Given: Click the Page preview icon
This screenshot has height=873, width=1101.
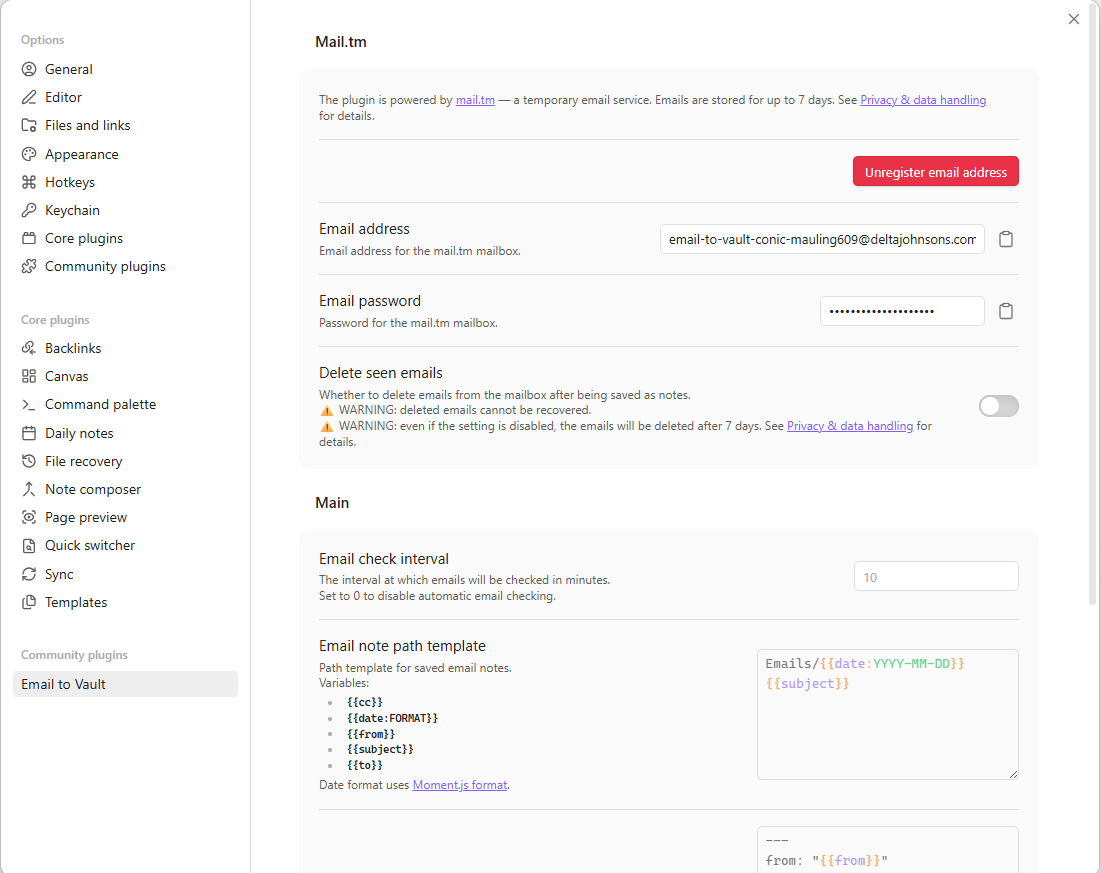Looking at the screenshot, I should click(29, 517).
